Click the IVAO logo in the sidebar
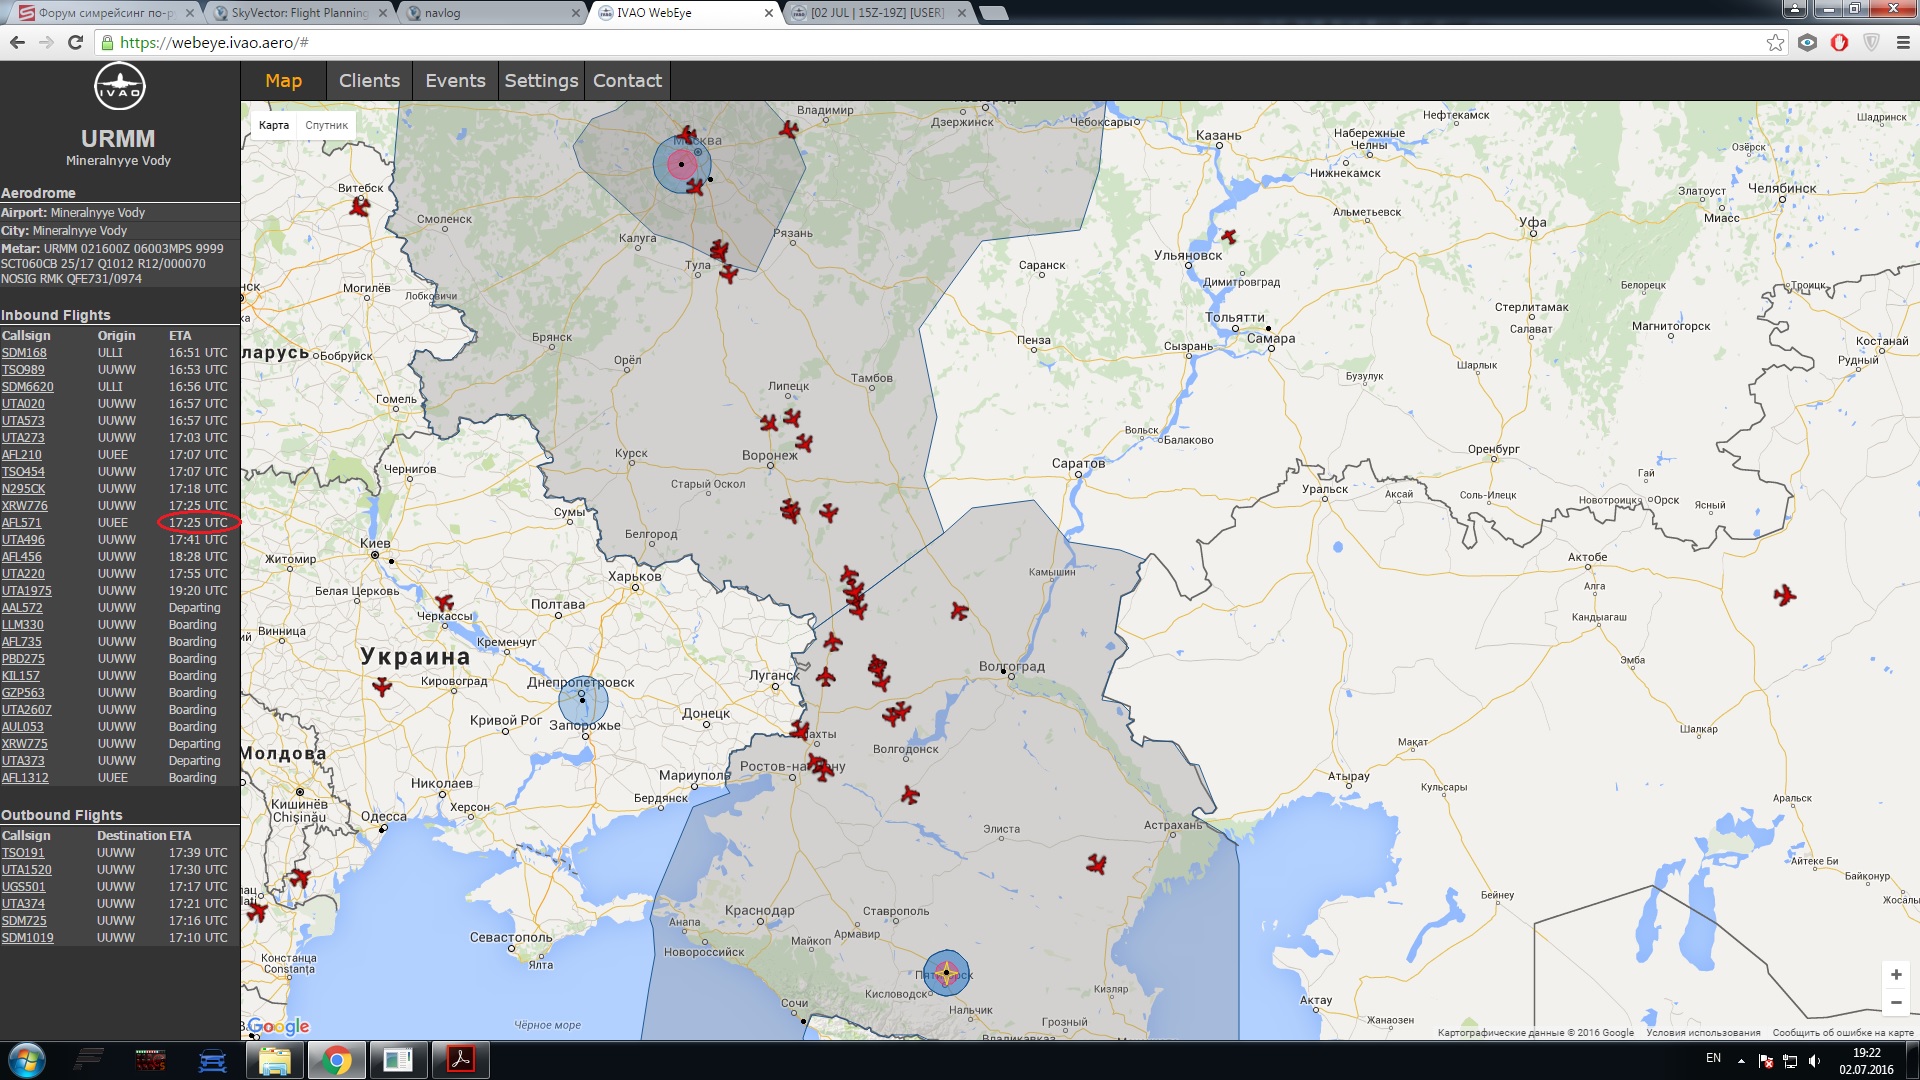The image size is (1920, 1080). pos(120,88)
